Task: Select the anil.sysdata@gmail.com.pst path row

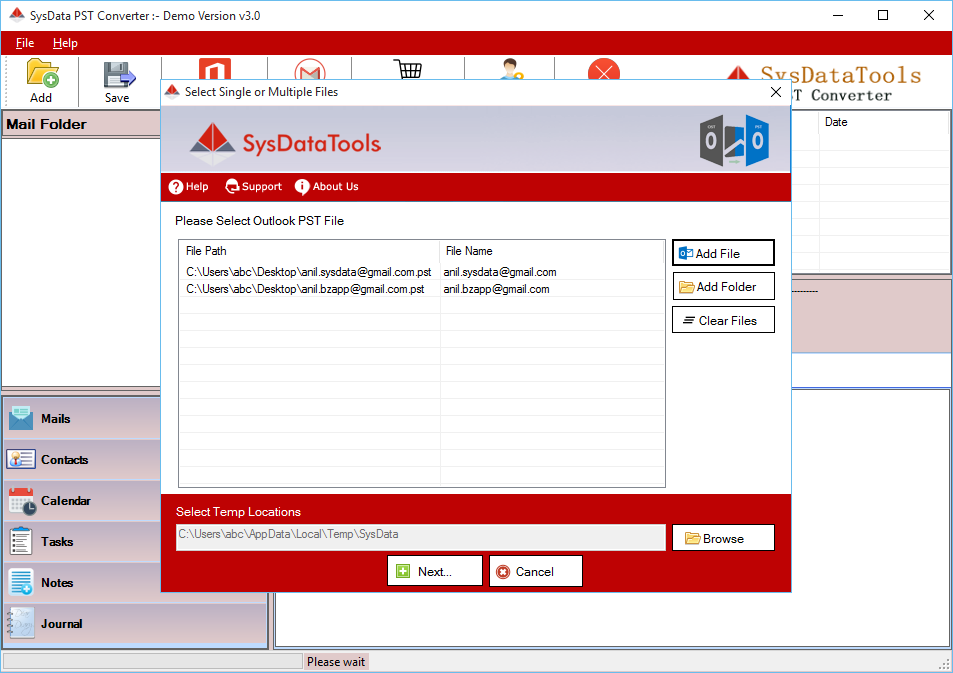Action: (309, 272)
